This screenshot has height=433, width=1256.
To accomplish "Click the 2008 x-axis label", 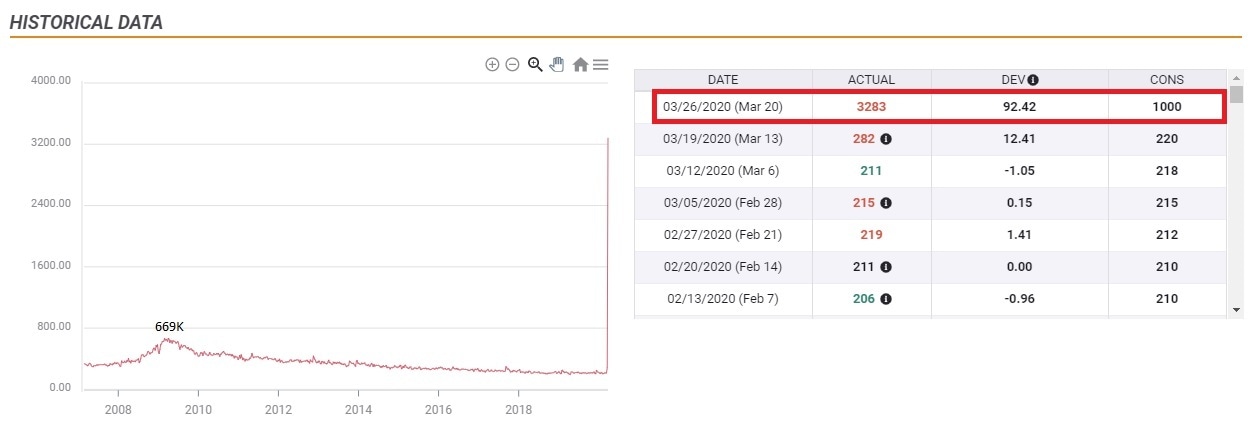I will pyautogui.click(x=118, y=409).
